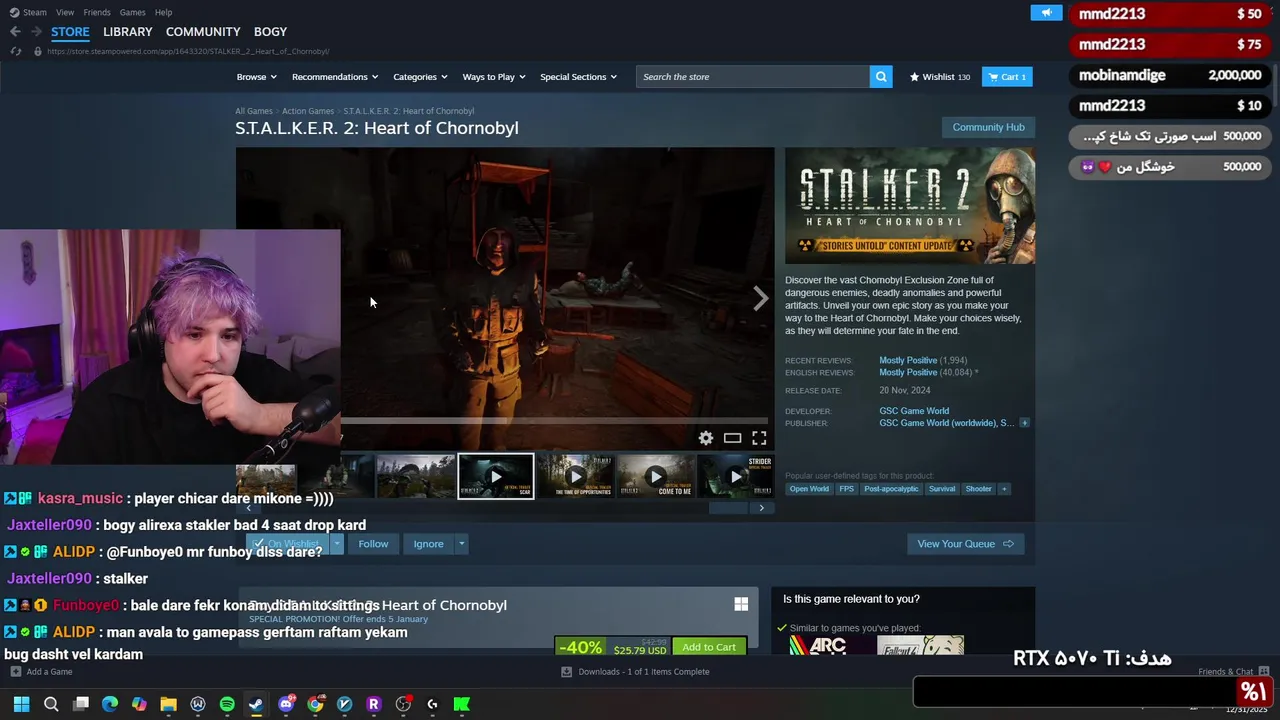Click inside the Search the store field
The height and width of the screenshot is (720, 1280).
point(752,77)
